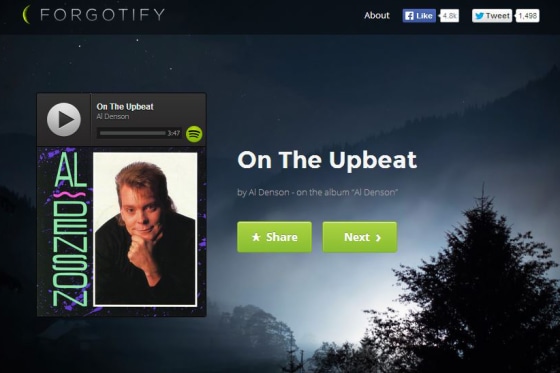Click Al Denson artist name in player

point(113,116)
